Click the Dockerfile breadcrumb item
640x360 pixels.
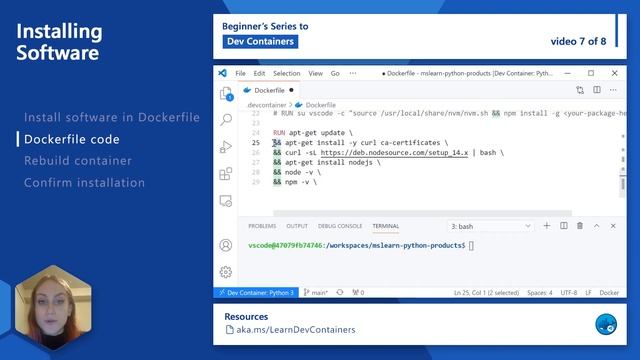tap(320, 105)
